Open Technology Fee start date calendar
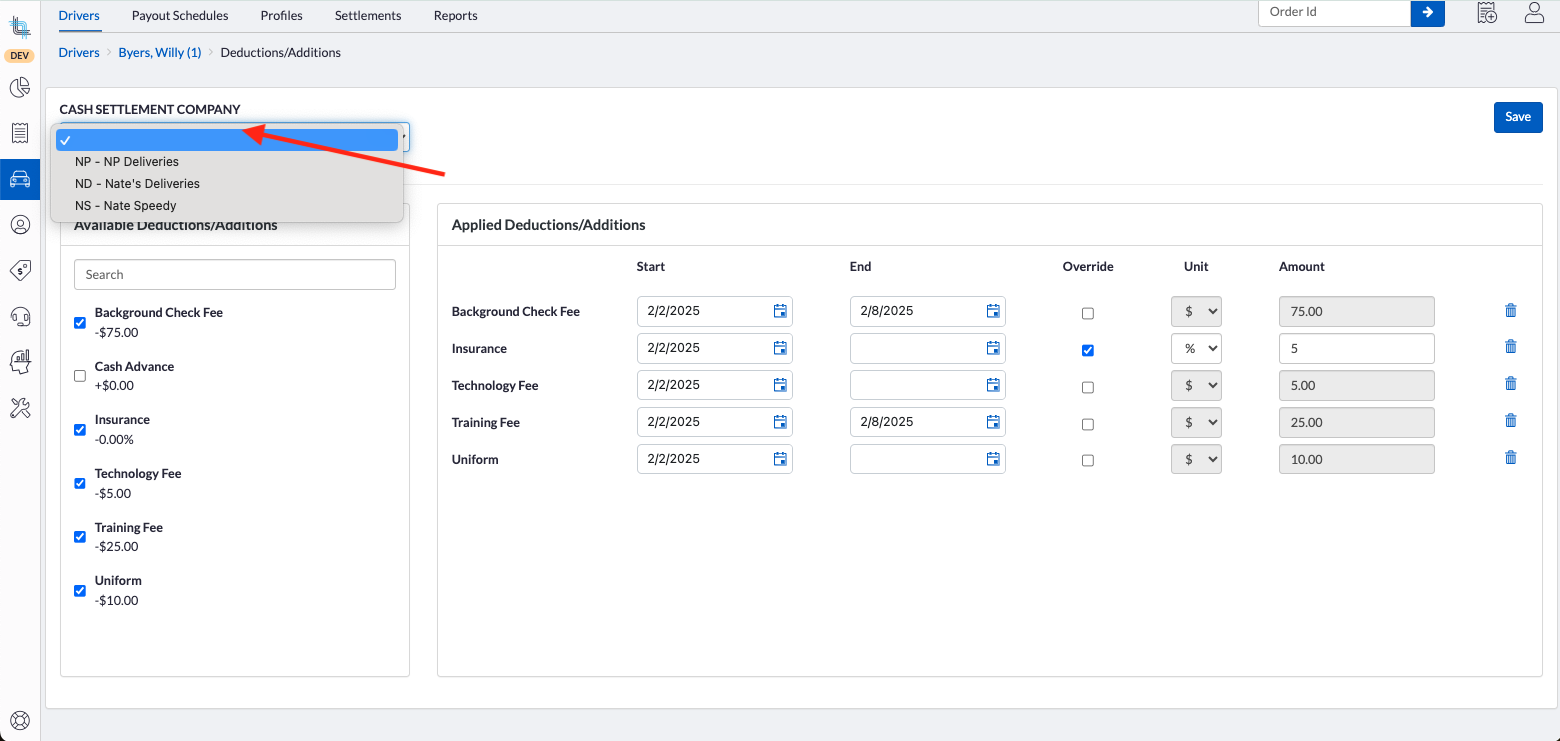 pos(780,385)
